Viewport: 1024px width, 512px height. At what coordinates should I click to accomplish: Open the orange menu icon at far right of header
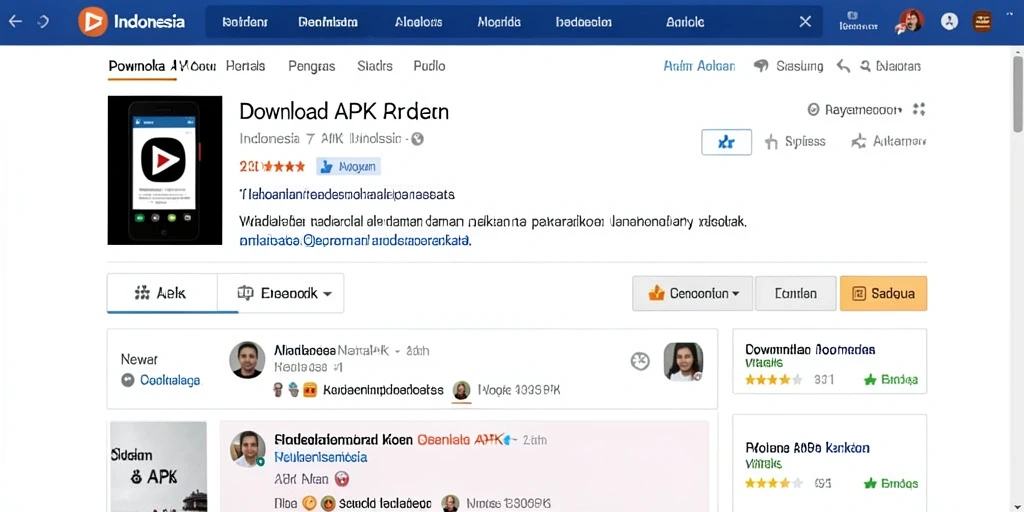[982, 21]
